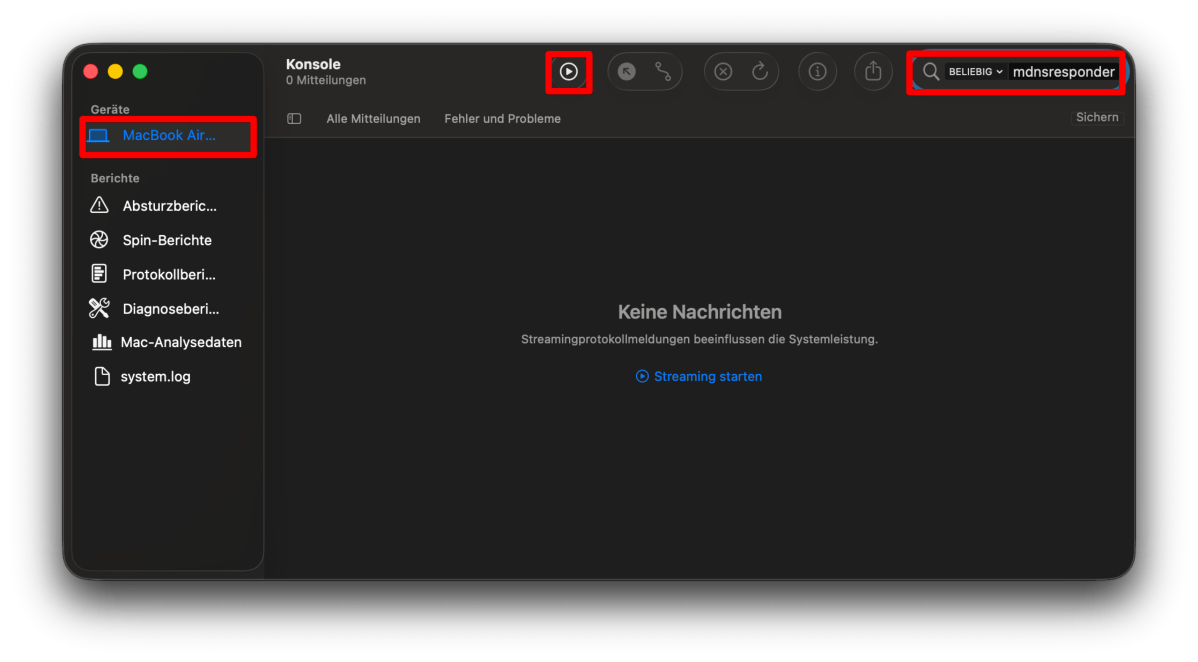Open system.log in sidebar
The width and height of the screenshot is (1198, 662).
tap(155, 377)
